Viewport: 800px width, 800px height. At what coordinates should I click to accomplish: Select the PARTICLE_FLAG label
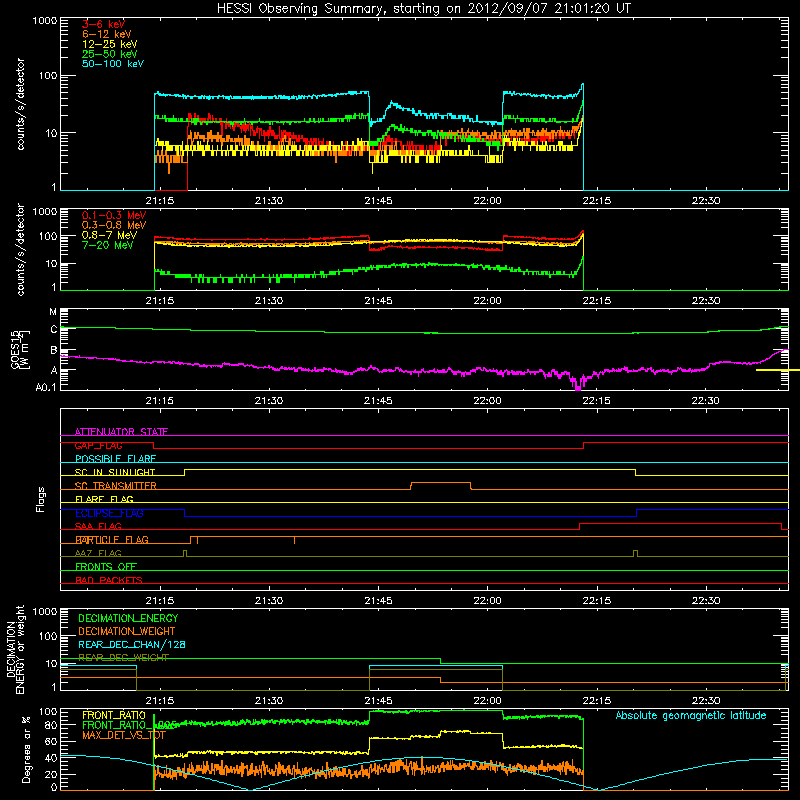coord(112,540)
